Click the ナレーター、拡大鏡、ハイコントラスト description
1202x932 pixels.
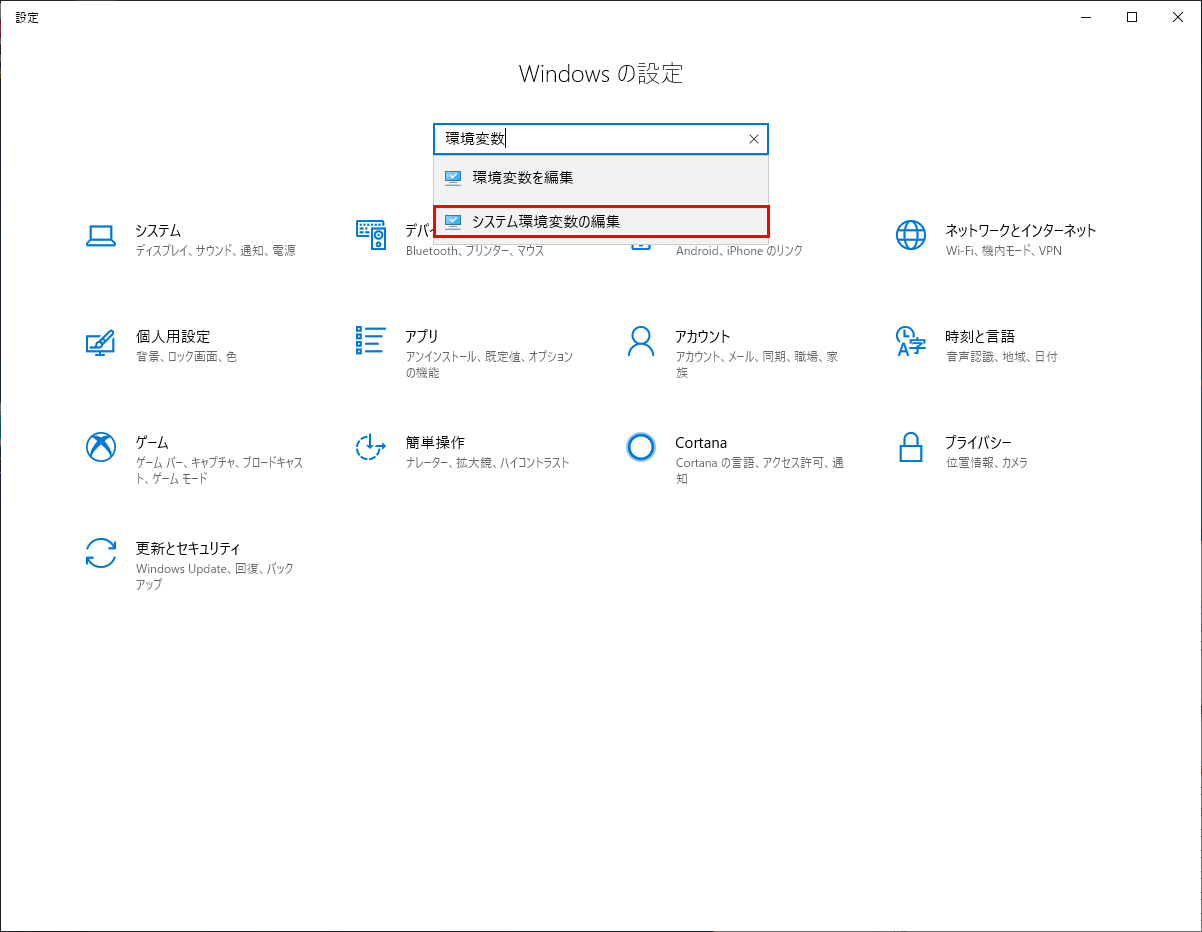487,463
